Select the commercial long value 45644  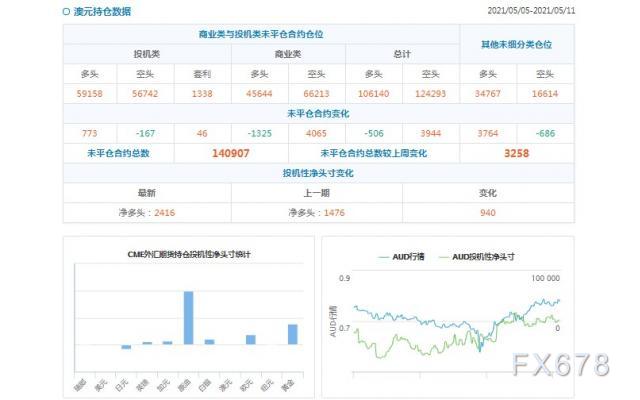[259, 93]
